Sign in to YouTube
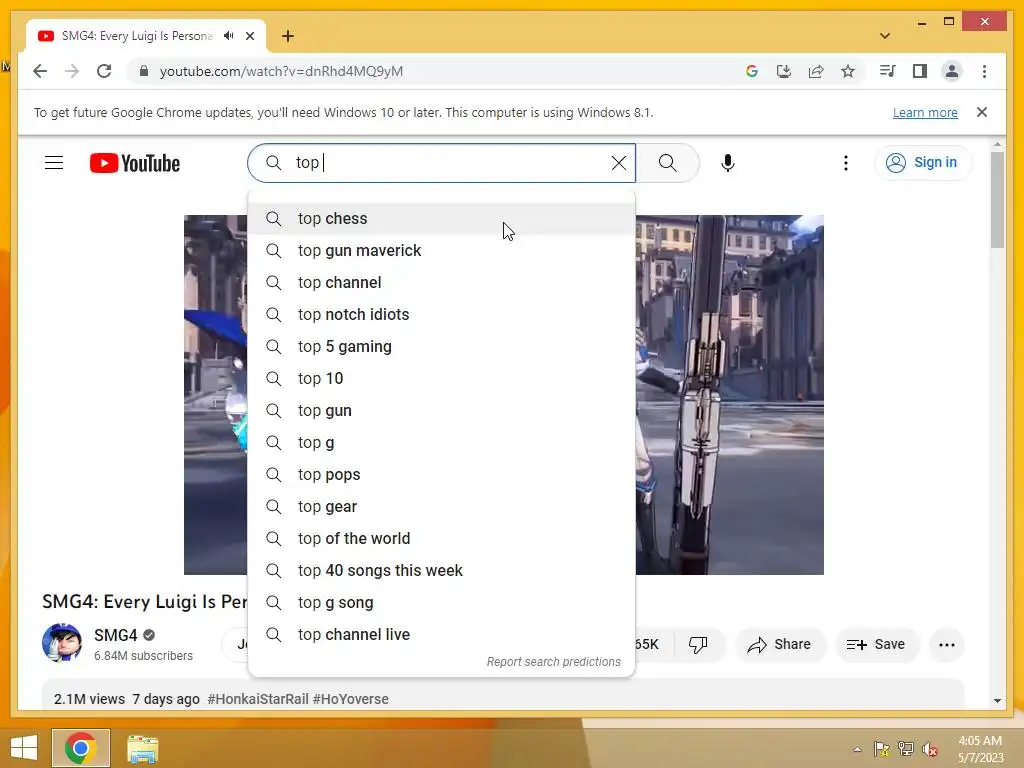1024x768 pixels. (922, 163)
